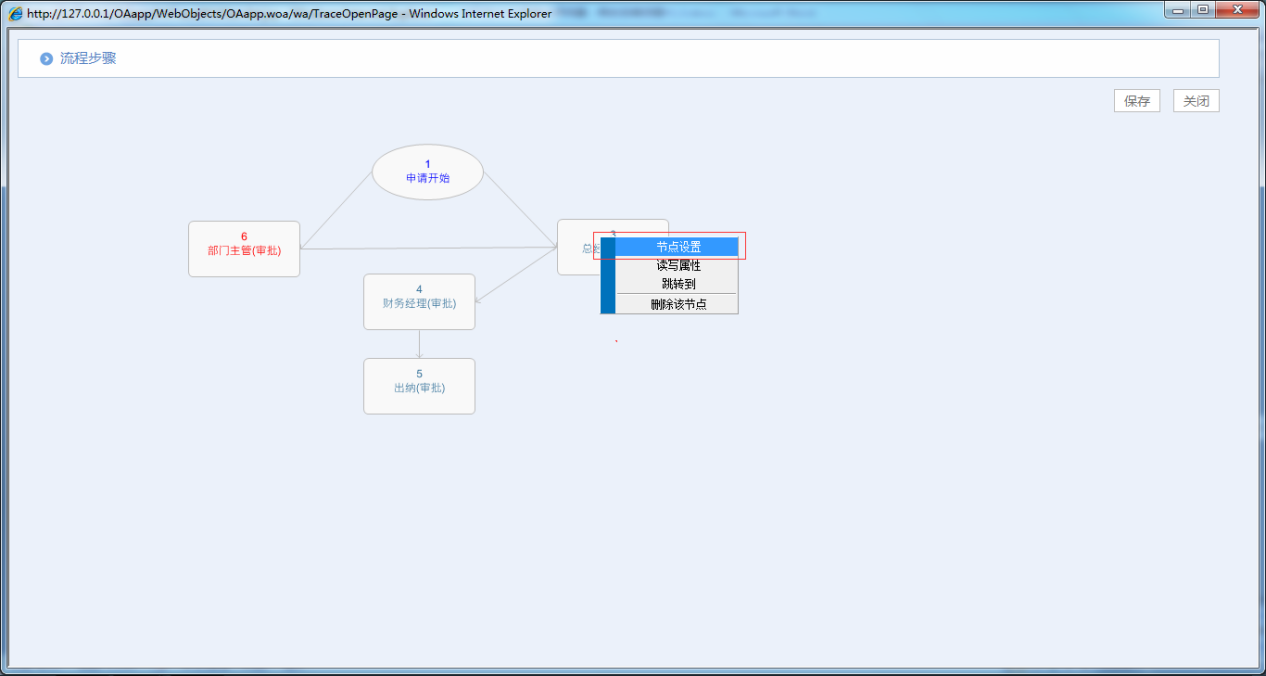
Task: Choose 节点设置 from the context menu
Action: (x=678, y=247)
